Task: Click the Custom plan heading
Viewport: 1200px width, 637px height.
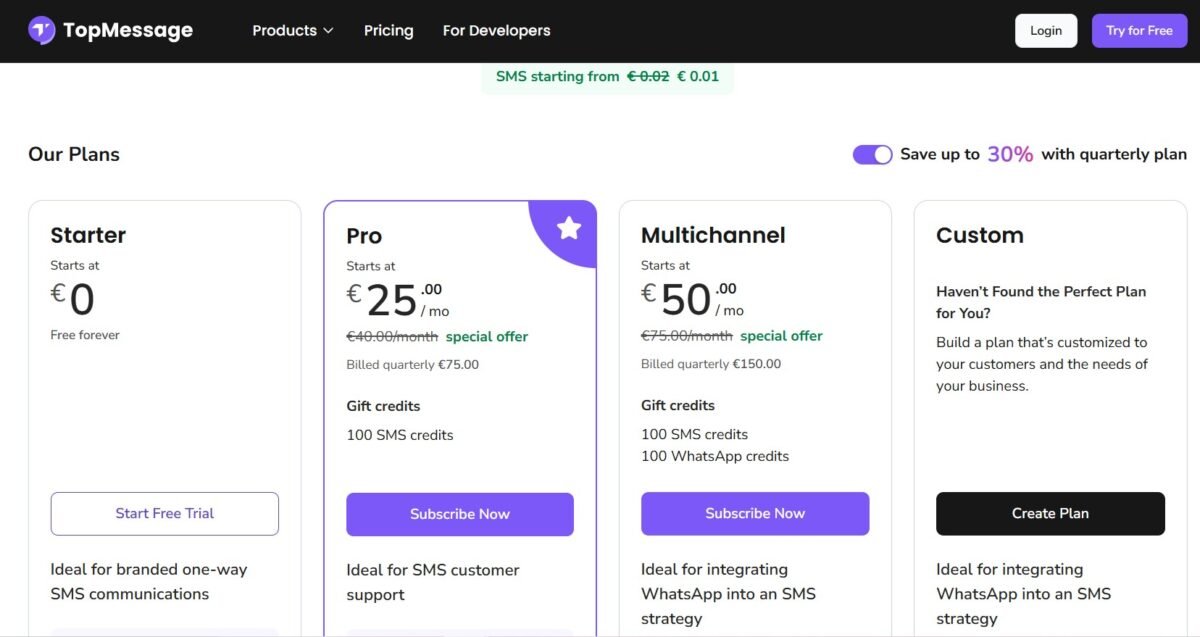Action: point(979,235)
